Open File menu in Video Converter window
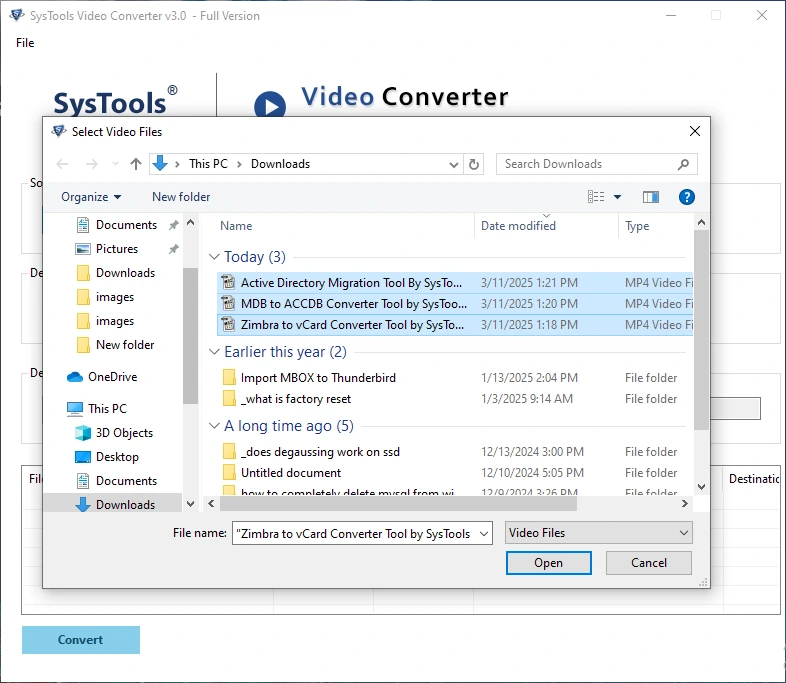786x683 pixels. click(x=25, y=43)
